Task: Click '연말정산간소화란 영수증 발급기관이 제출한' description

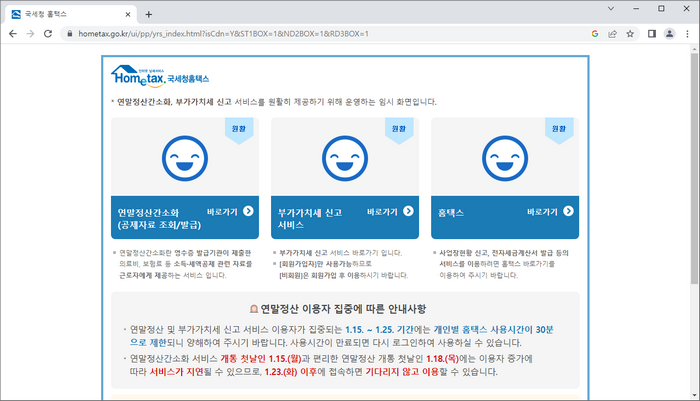Action: click(x=185, y=253)
